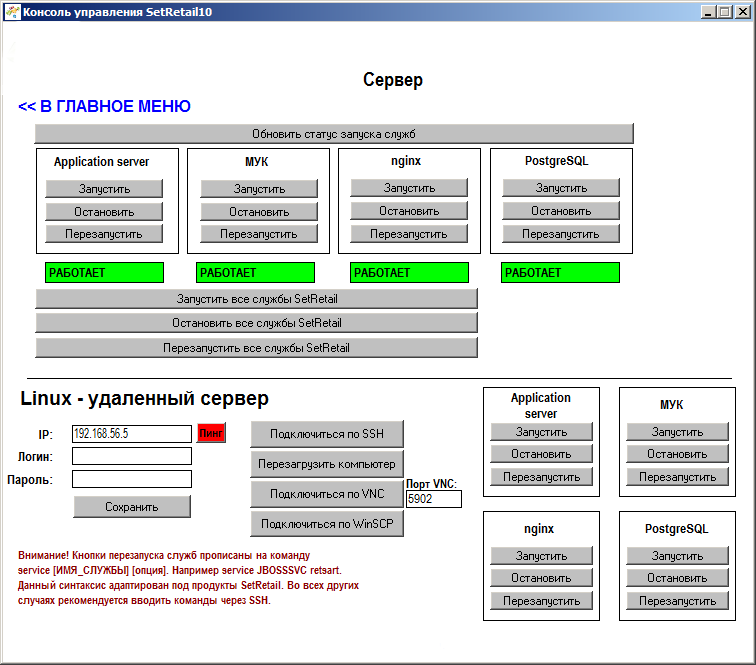The height and width of the screenshot is (665, 756).
Task: Start remote PostgreSQL with Запустить
Action: click(x=677, y=556)
